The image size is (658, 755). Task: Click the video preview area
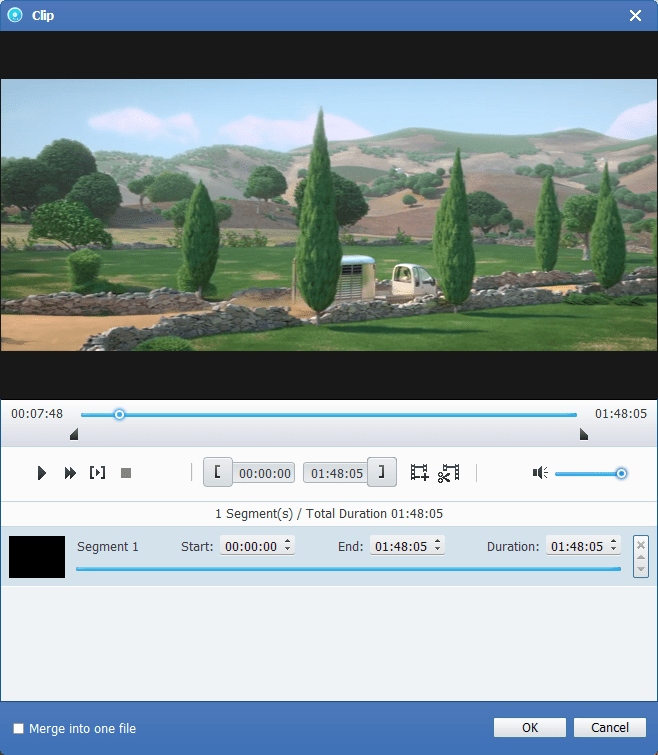329,215
